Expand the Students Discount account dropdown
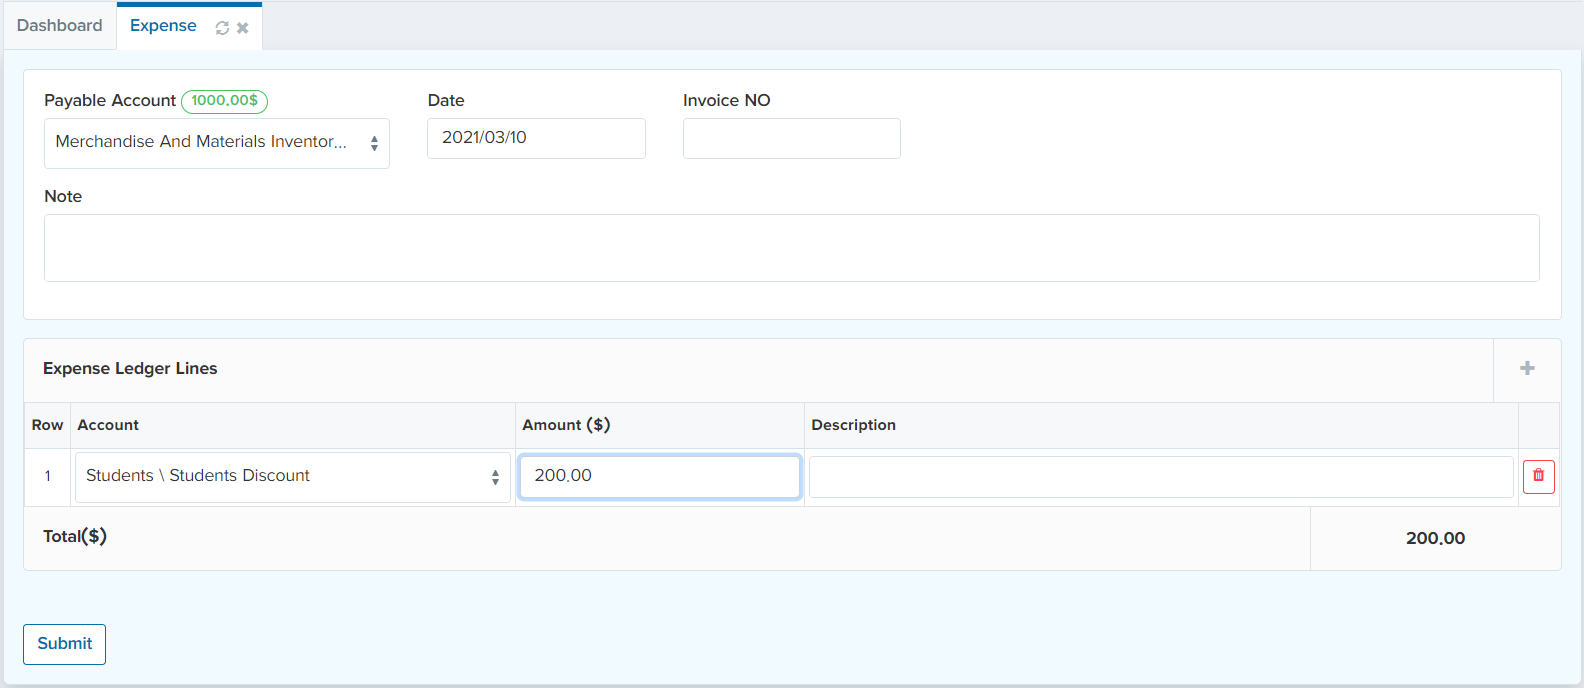This screenshot has height=688, width=1584. [x=292, y=477]
